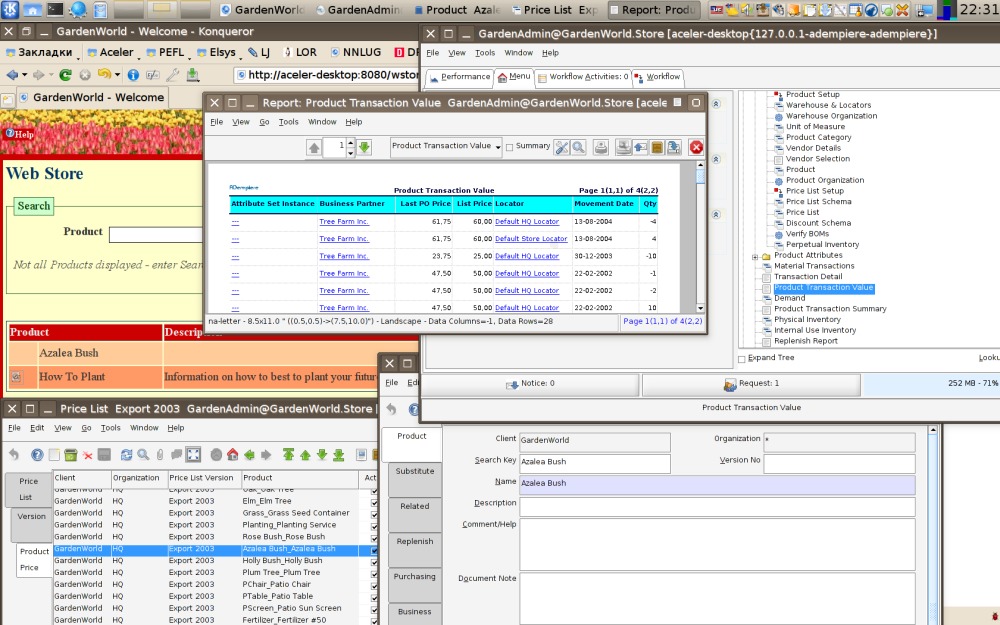The width and height of the screenshot is (1000, 625).
Task: Click the Requery refresh icon in the Price List toolbar
Action: pyautogui.click(x=126, y=455)
